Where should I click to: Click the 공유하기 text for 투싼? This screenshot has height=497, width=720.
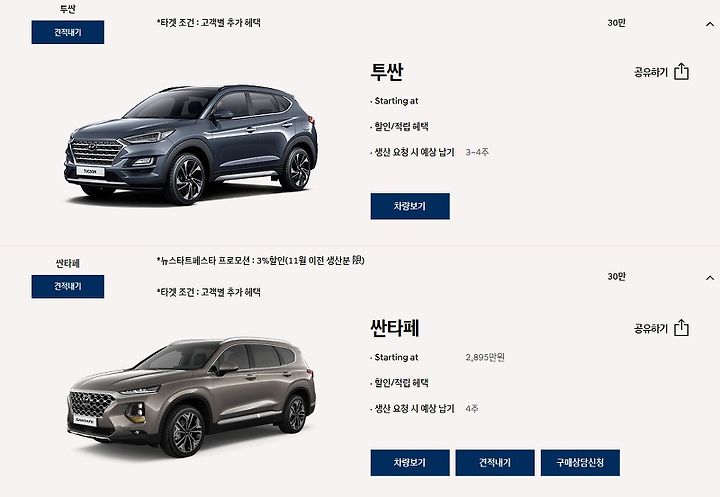click(x=651, y=72)
